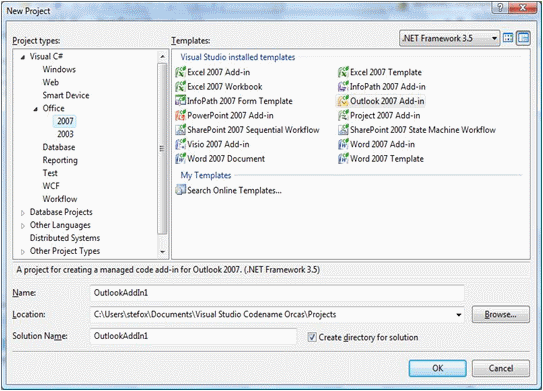Click the Name input field

pyautogui.click(x=277, y=293)
